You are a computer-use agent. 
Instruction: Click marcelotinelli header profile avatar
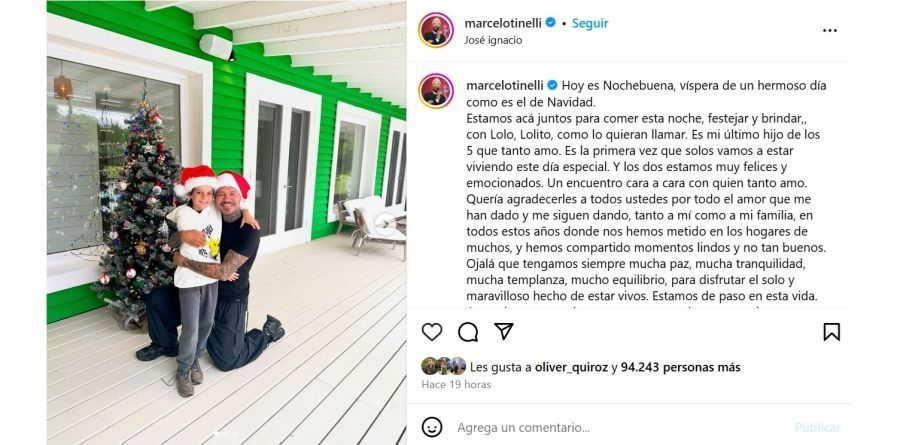[436, 30]
